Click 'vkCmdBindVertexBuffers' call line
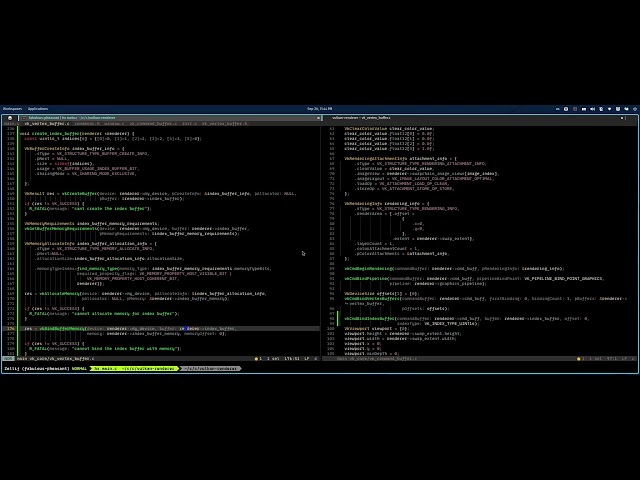 485,299
